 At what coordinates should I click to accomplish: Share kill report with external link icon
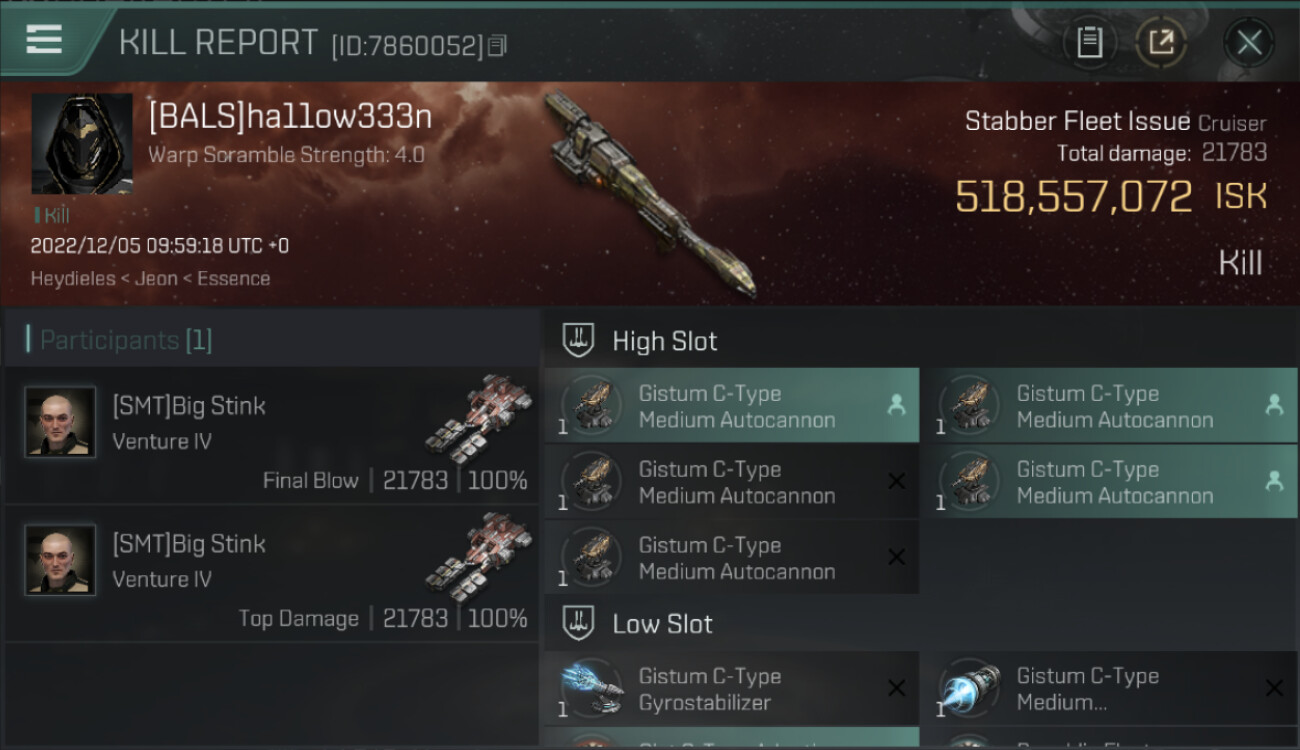click(x=1161, y=42)
